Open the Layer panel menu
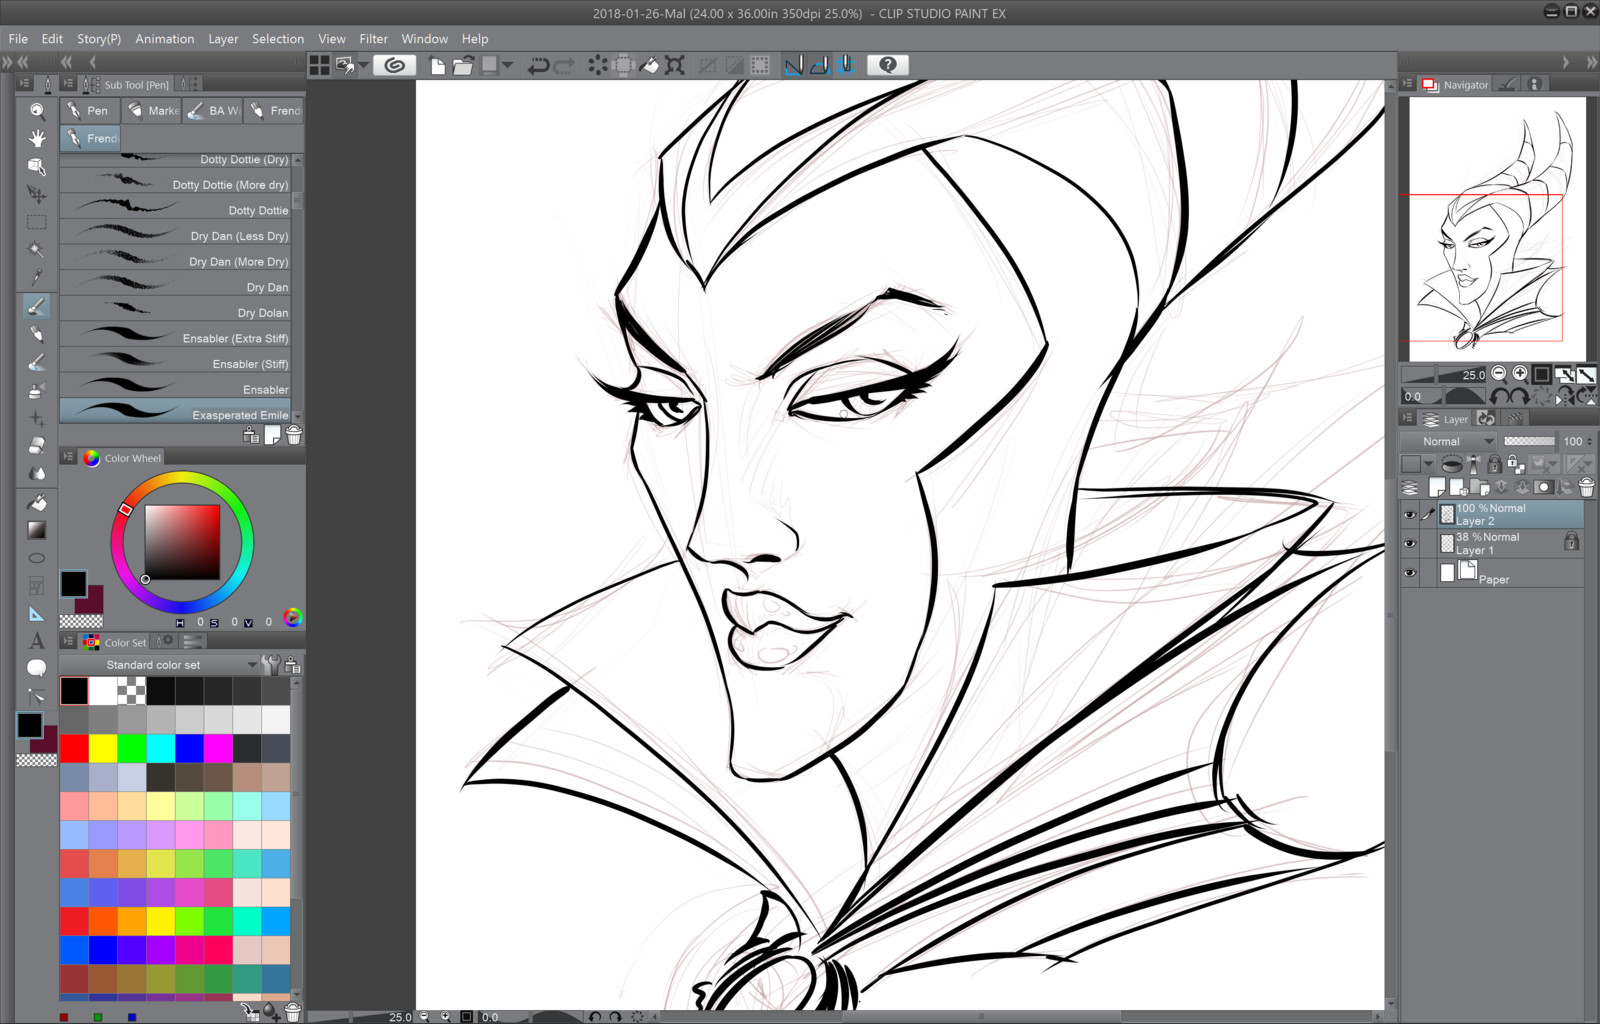This screenshot has width=1600, height=1024. pyautogui.click(x=1408, y=419)
